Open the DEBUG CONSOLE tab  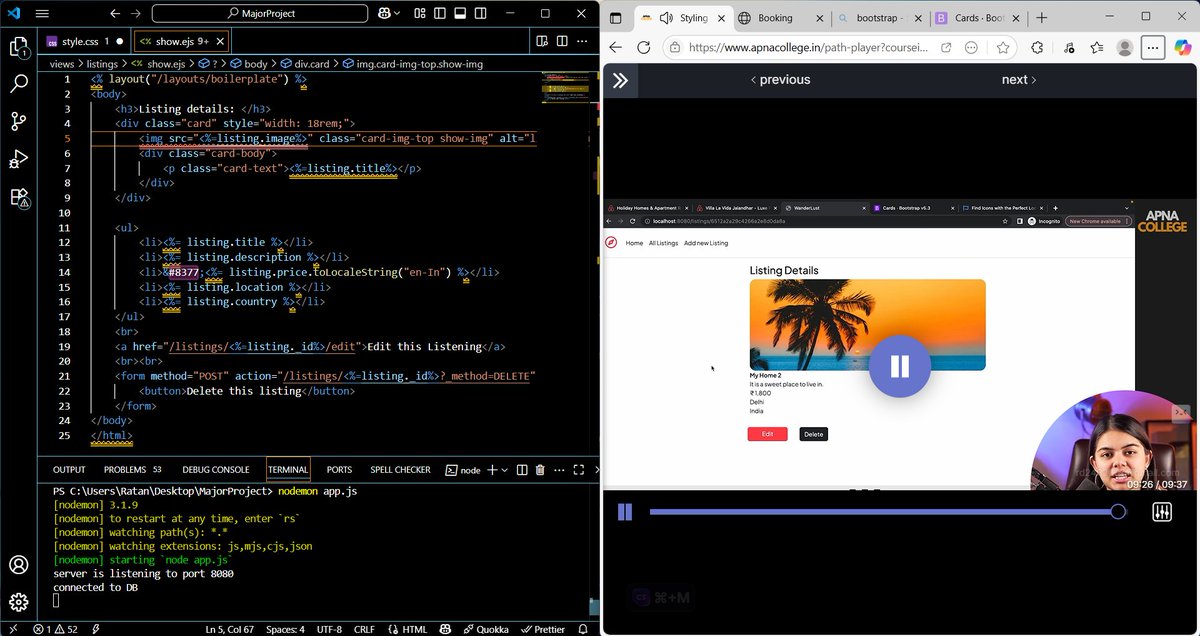point(215,469)
